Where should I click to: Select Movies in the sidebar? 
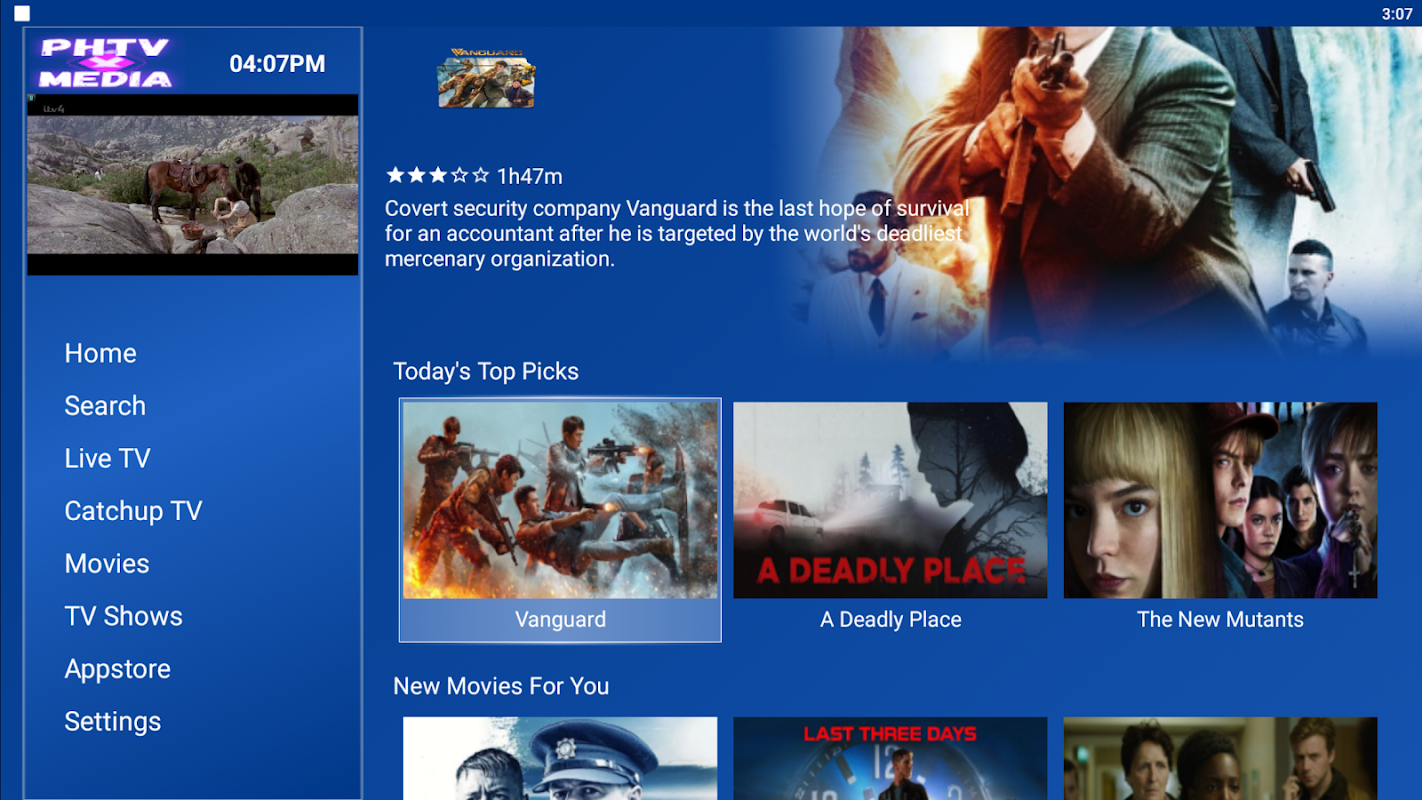[x=107, y=564]
